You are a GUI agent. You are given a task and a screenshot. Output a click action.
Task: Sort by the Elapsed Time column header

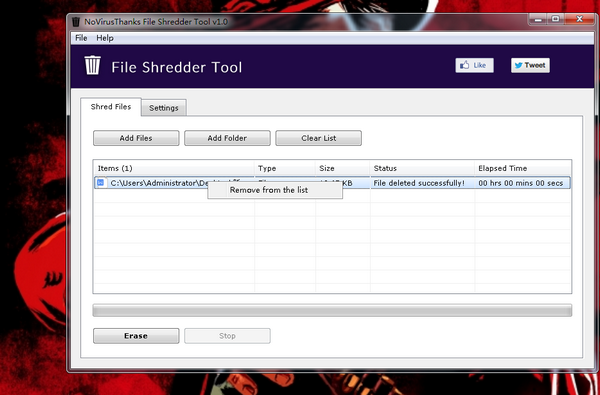[x=523, y=168]
